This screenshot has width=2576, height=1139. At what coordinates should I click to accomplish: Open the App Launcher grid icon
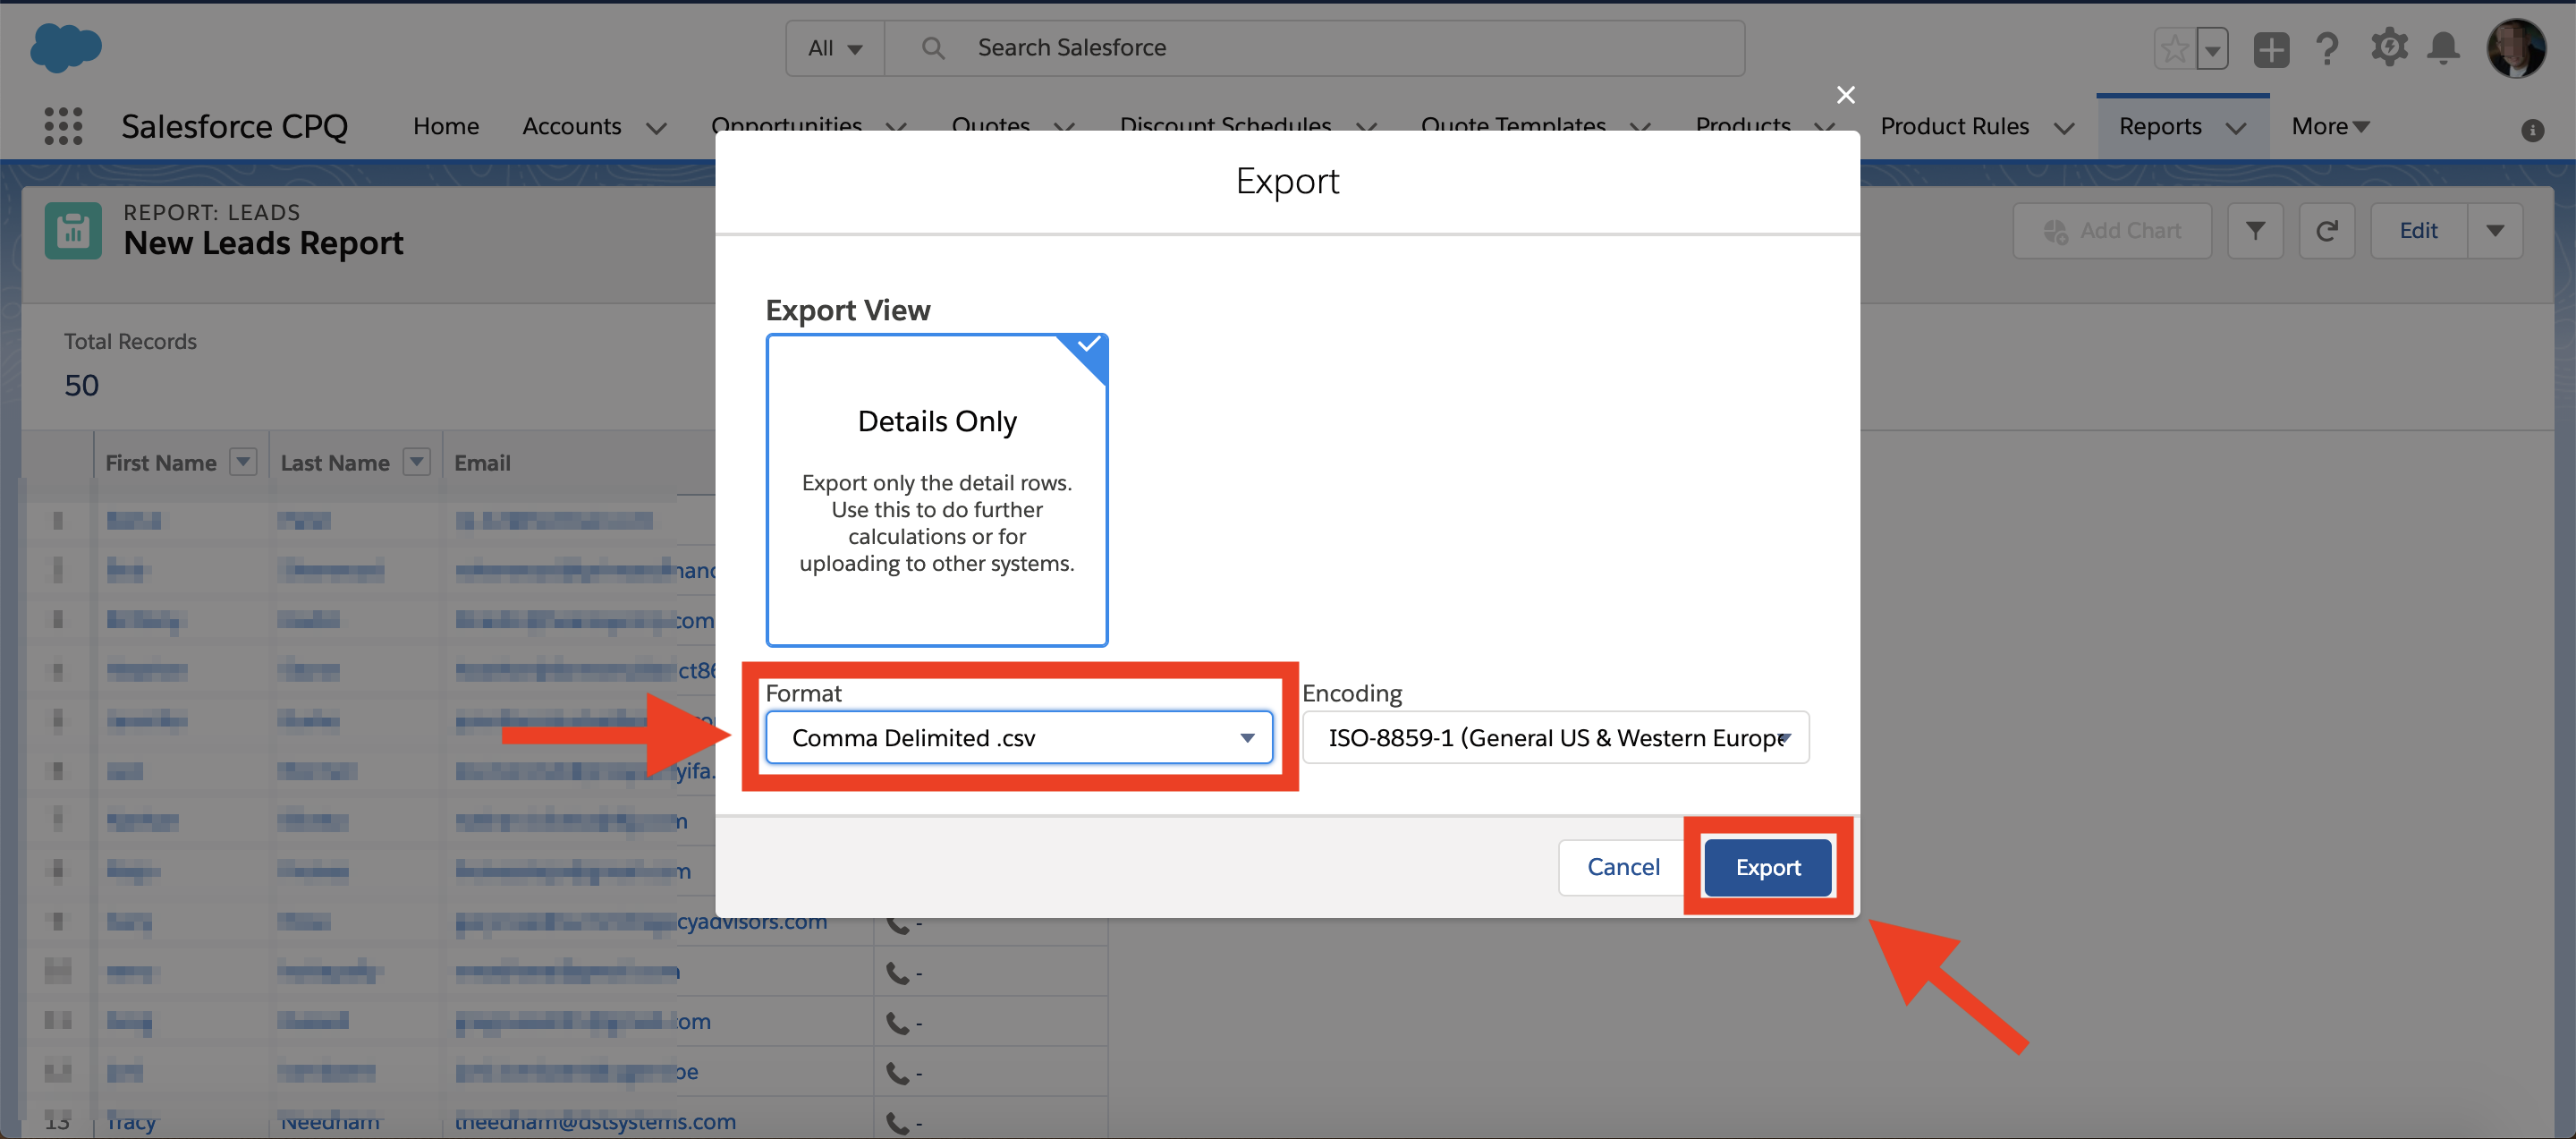(63, 126)
